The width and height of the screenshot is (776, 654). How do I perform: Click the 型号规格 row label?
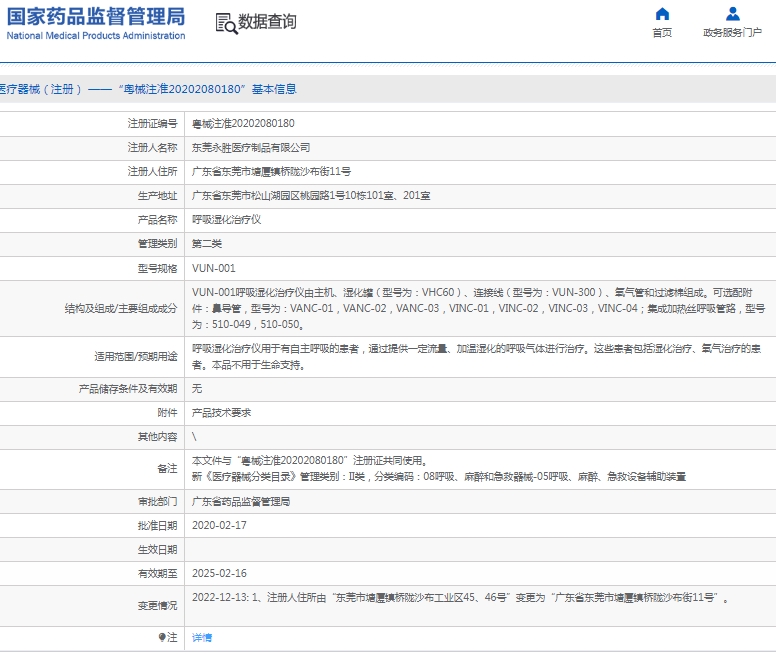157,268
